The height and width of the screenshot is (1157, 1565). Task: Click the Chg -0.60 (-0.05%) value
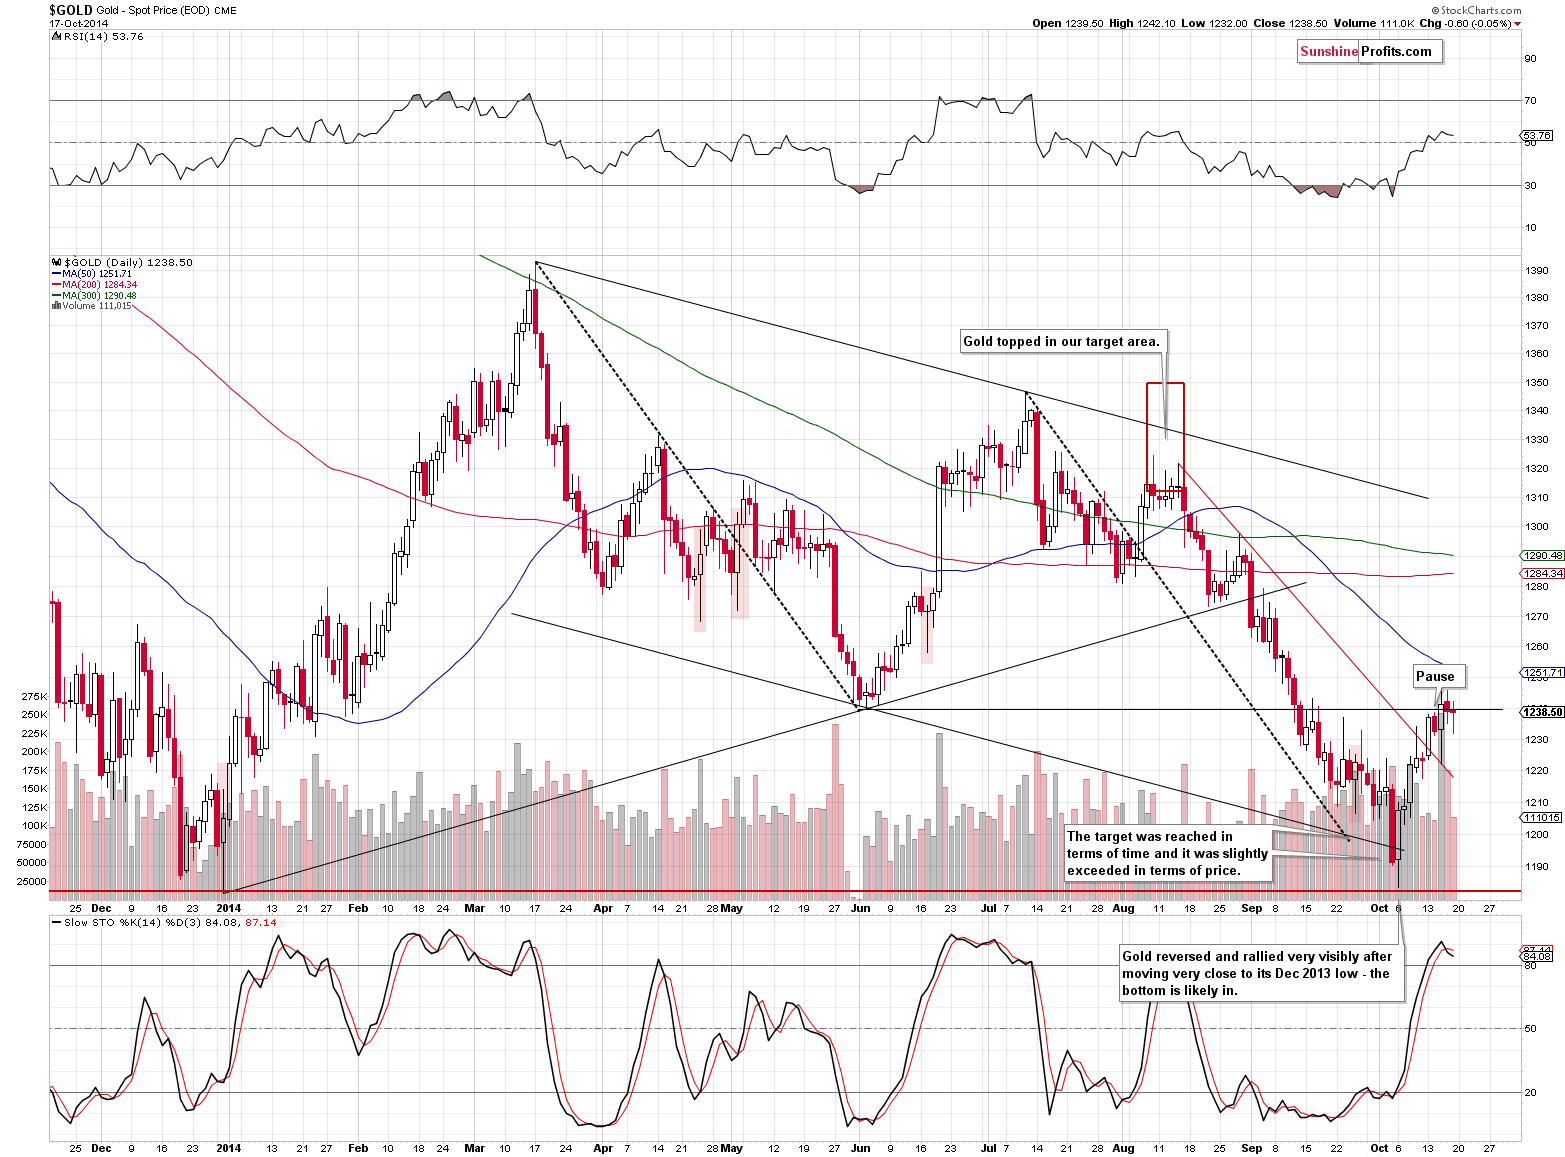(x=1464, y=23)
